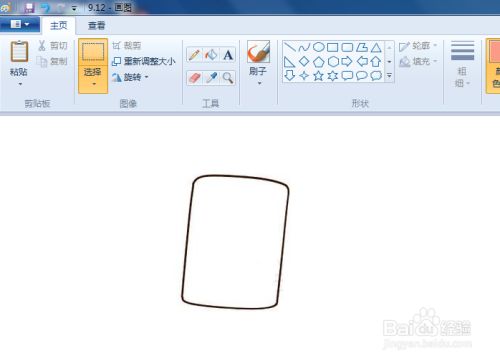Pick the Left arrow shape

tap(362, 62)
